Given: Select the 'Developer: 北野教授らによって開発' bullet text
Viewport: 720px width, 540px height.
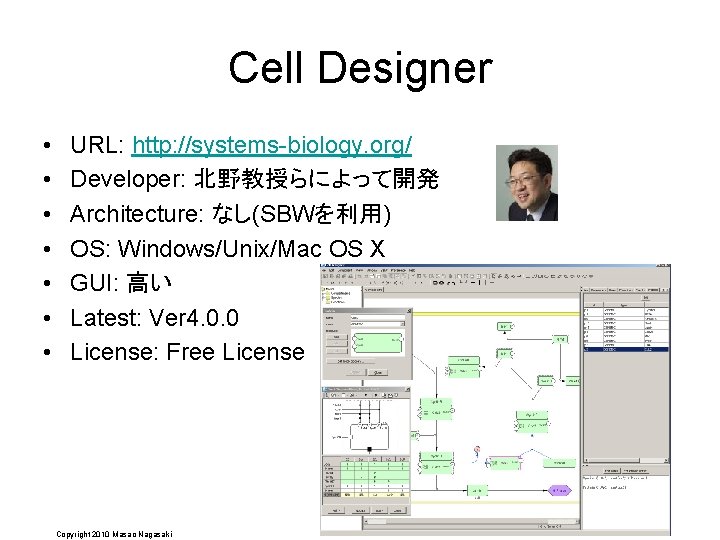Looking at the screenshot, I should (254, 179).
